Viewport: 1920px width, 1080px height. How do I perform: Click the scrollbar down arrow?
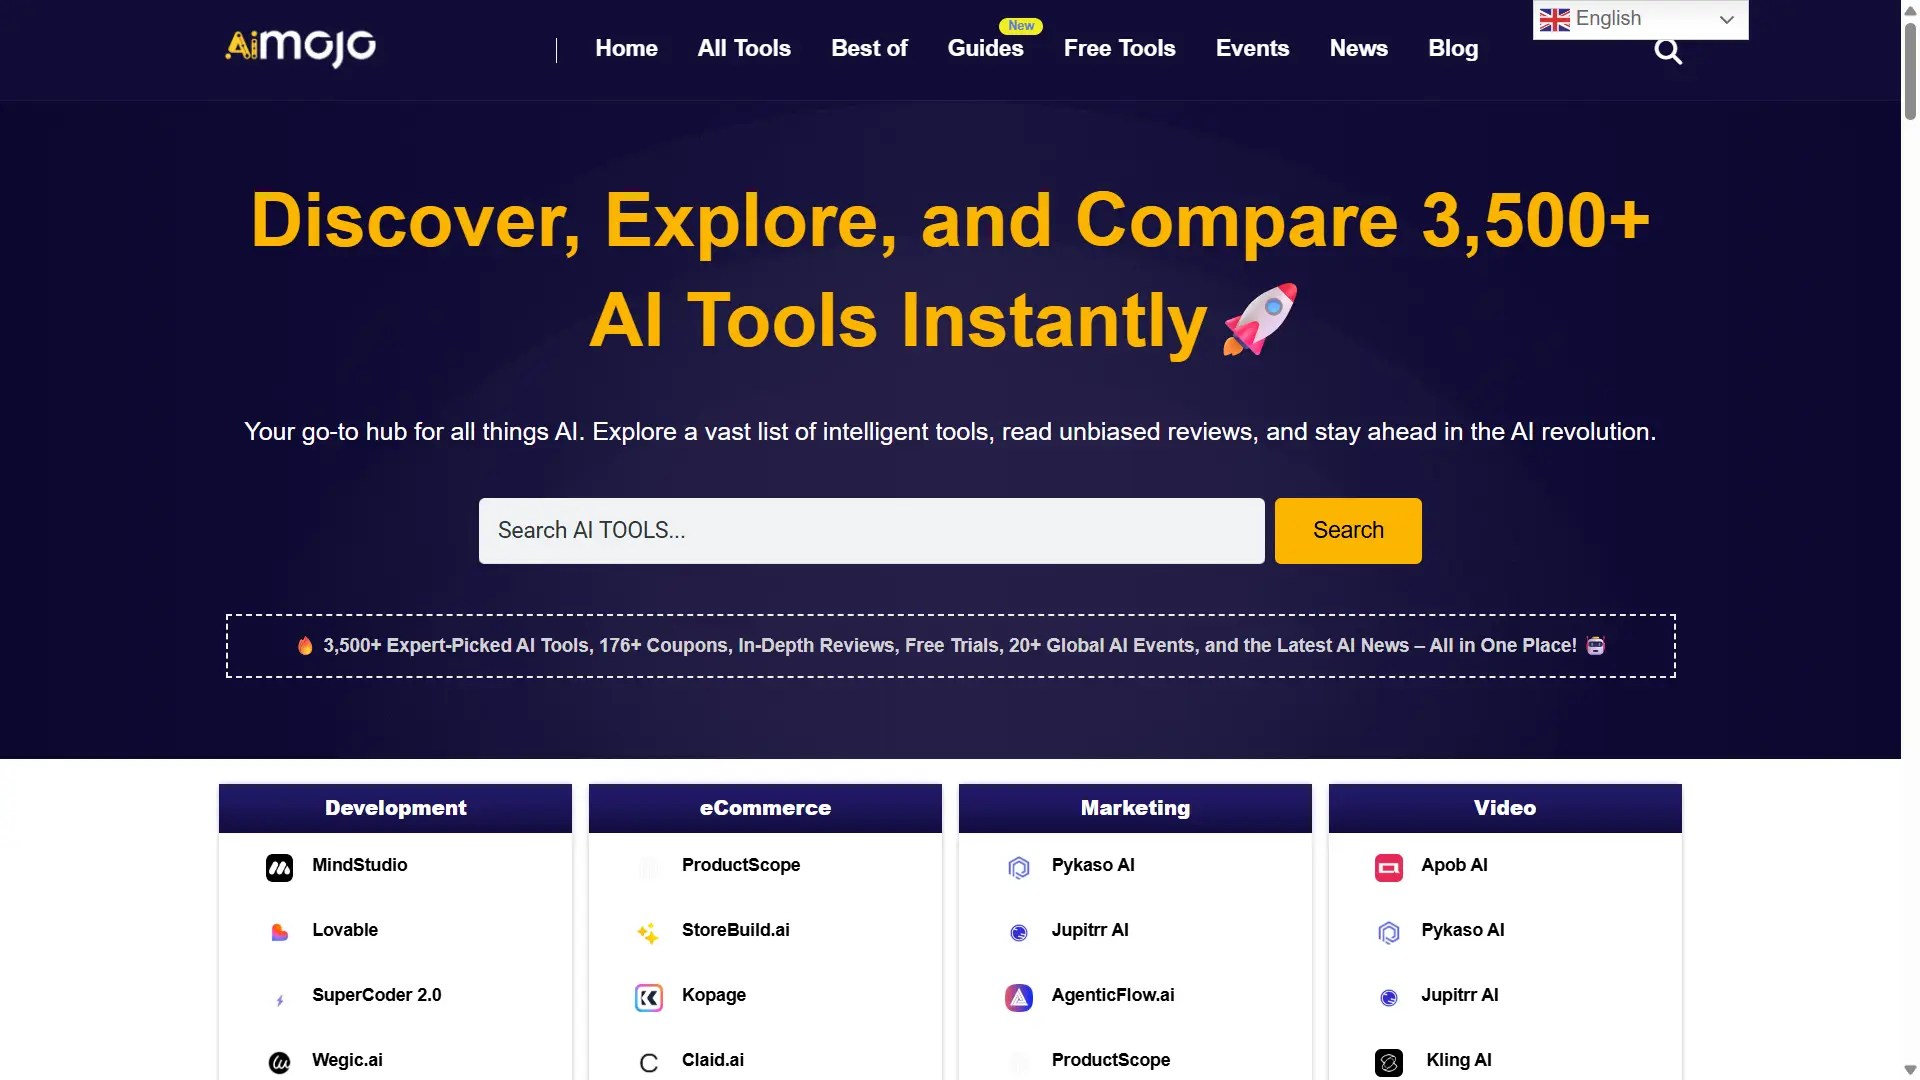1910,1070
